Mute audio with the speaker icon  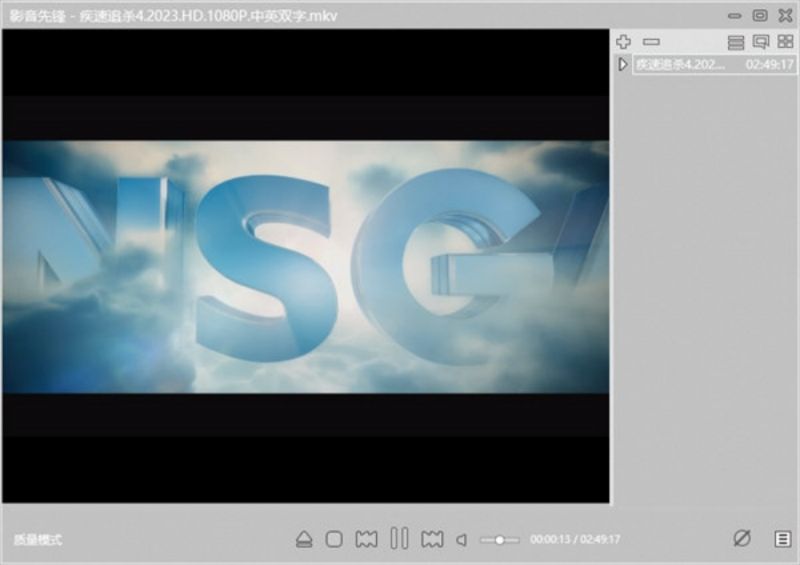462,539
